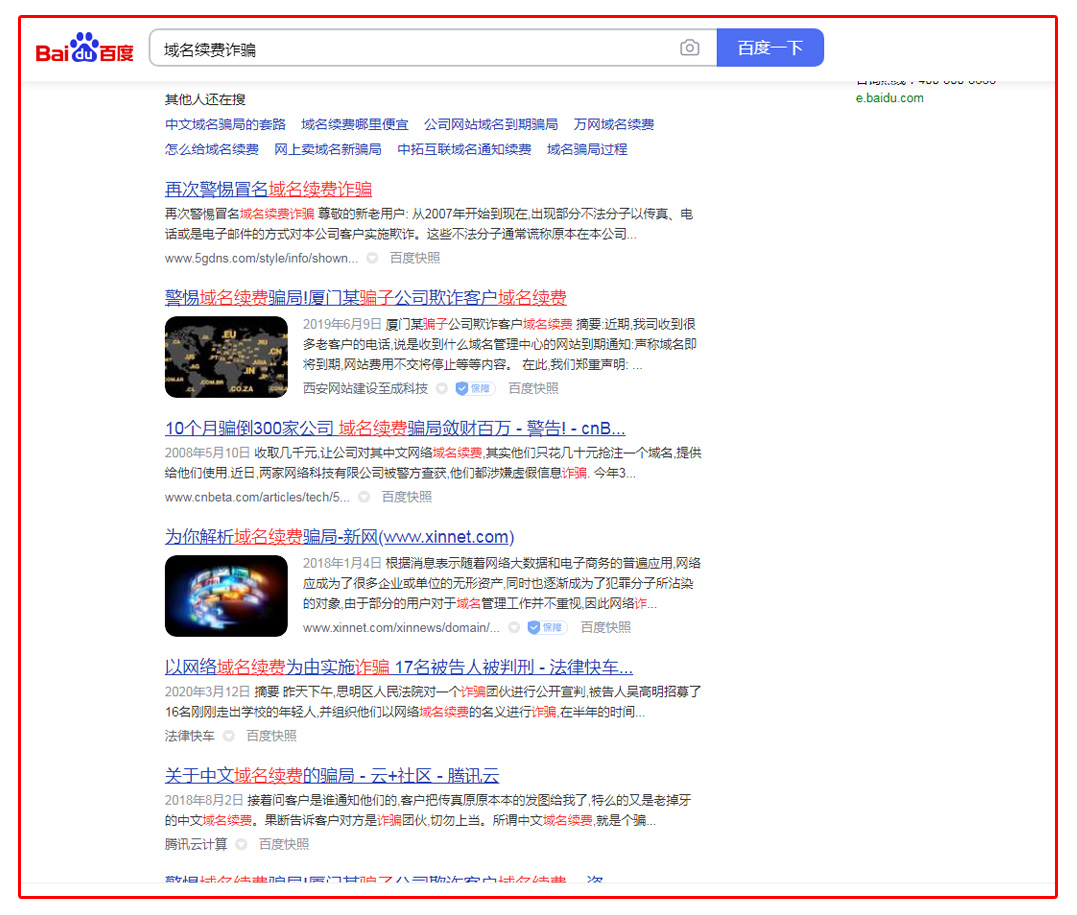Open result 警惕域名续费骗局!厦门某骗子公司欺诈客户域名续费
This screenshot has width=1077, height=915.
pos(365,297)
